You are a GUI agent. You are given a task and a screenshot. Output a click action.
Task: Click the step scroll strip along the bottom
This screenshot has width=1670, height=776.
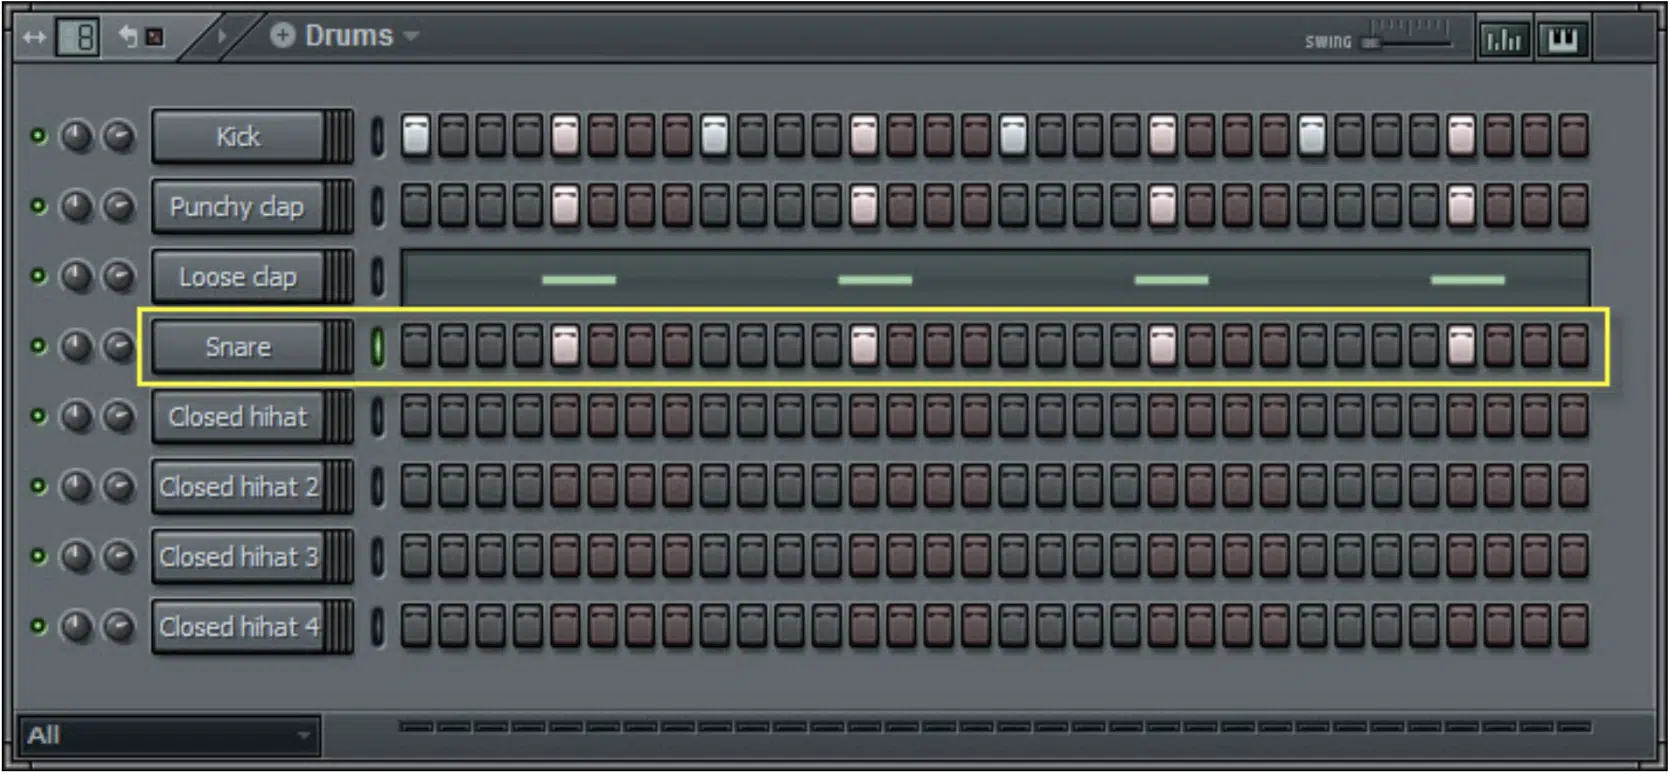[x=995, y=727]
